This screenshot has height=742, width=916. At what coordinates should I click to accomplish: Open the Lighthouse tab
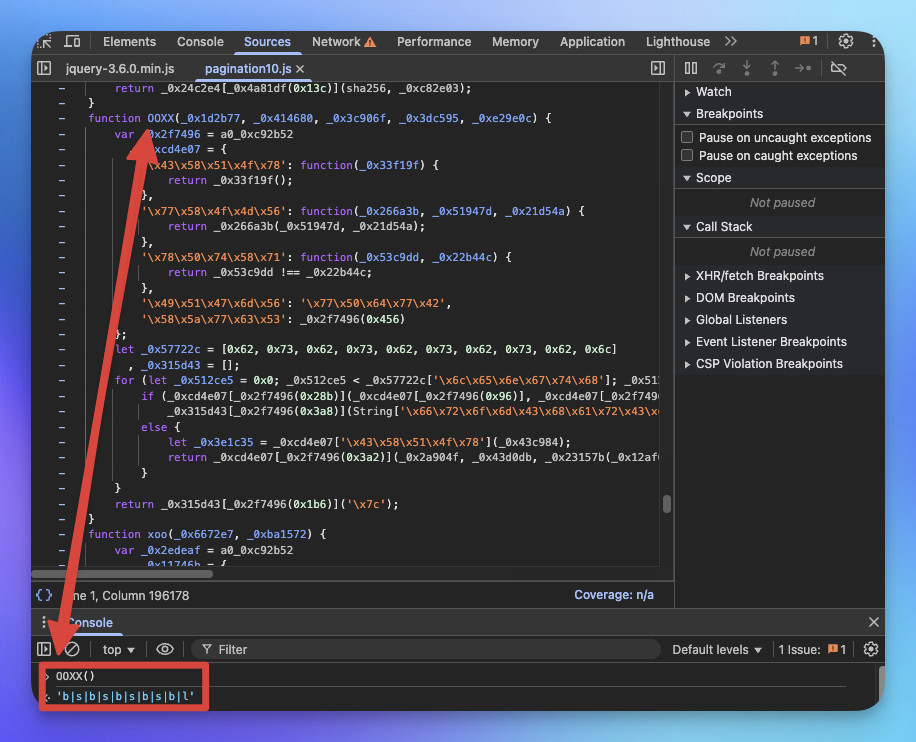pos(678,41)
